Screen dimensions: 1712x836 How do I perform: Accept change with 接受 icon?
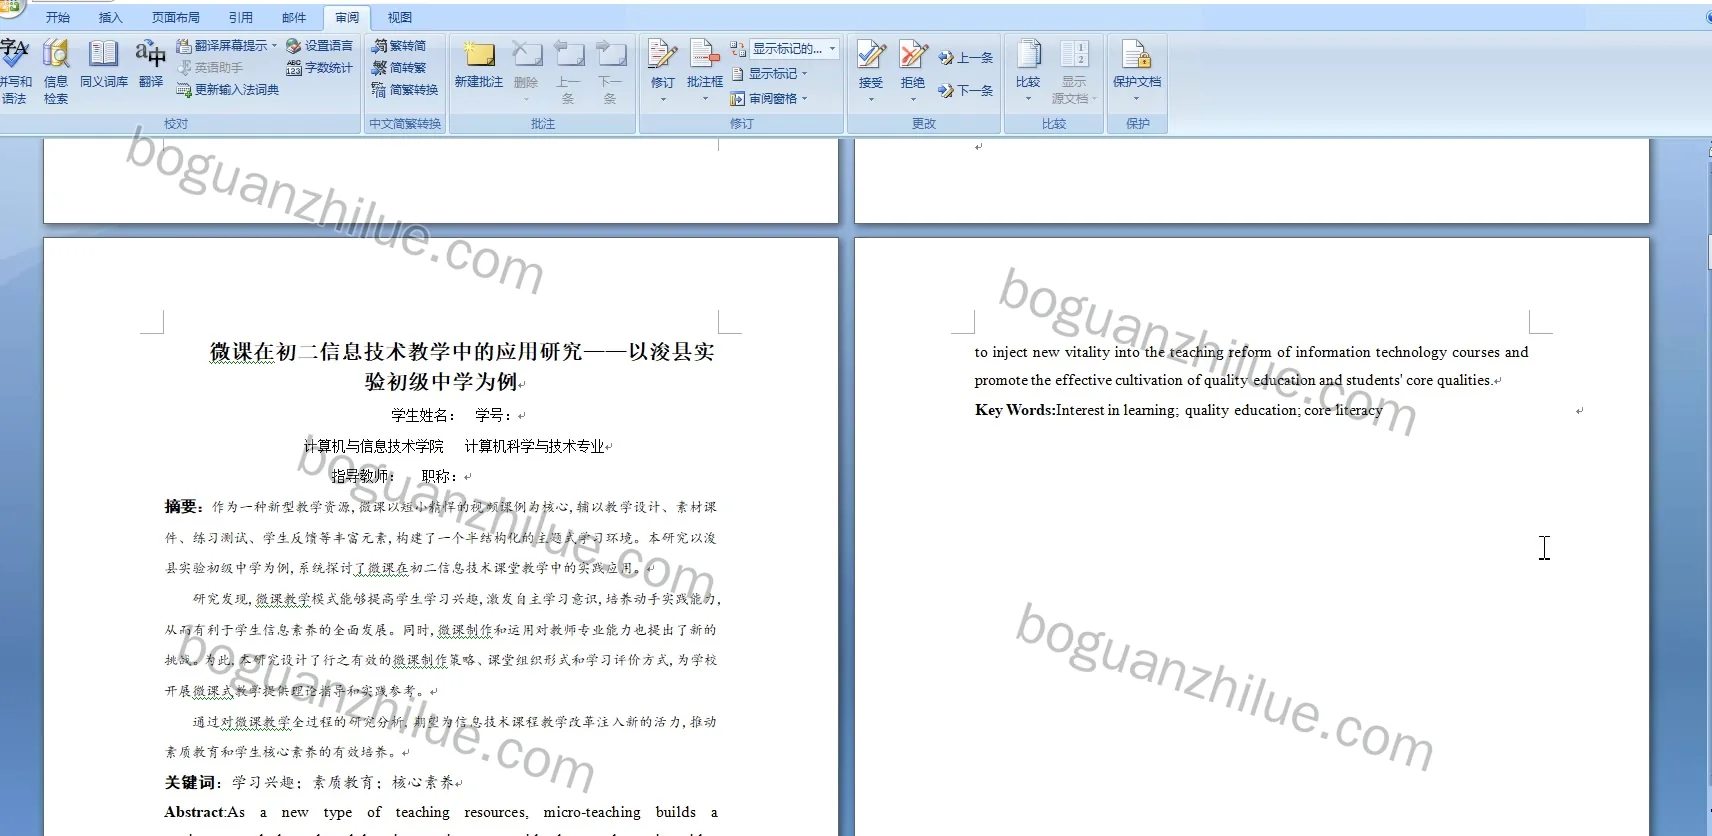pos(871,54)
